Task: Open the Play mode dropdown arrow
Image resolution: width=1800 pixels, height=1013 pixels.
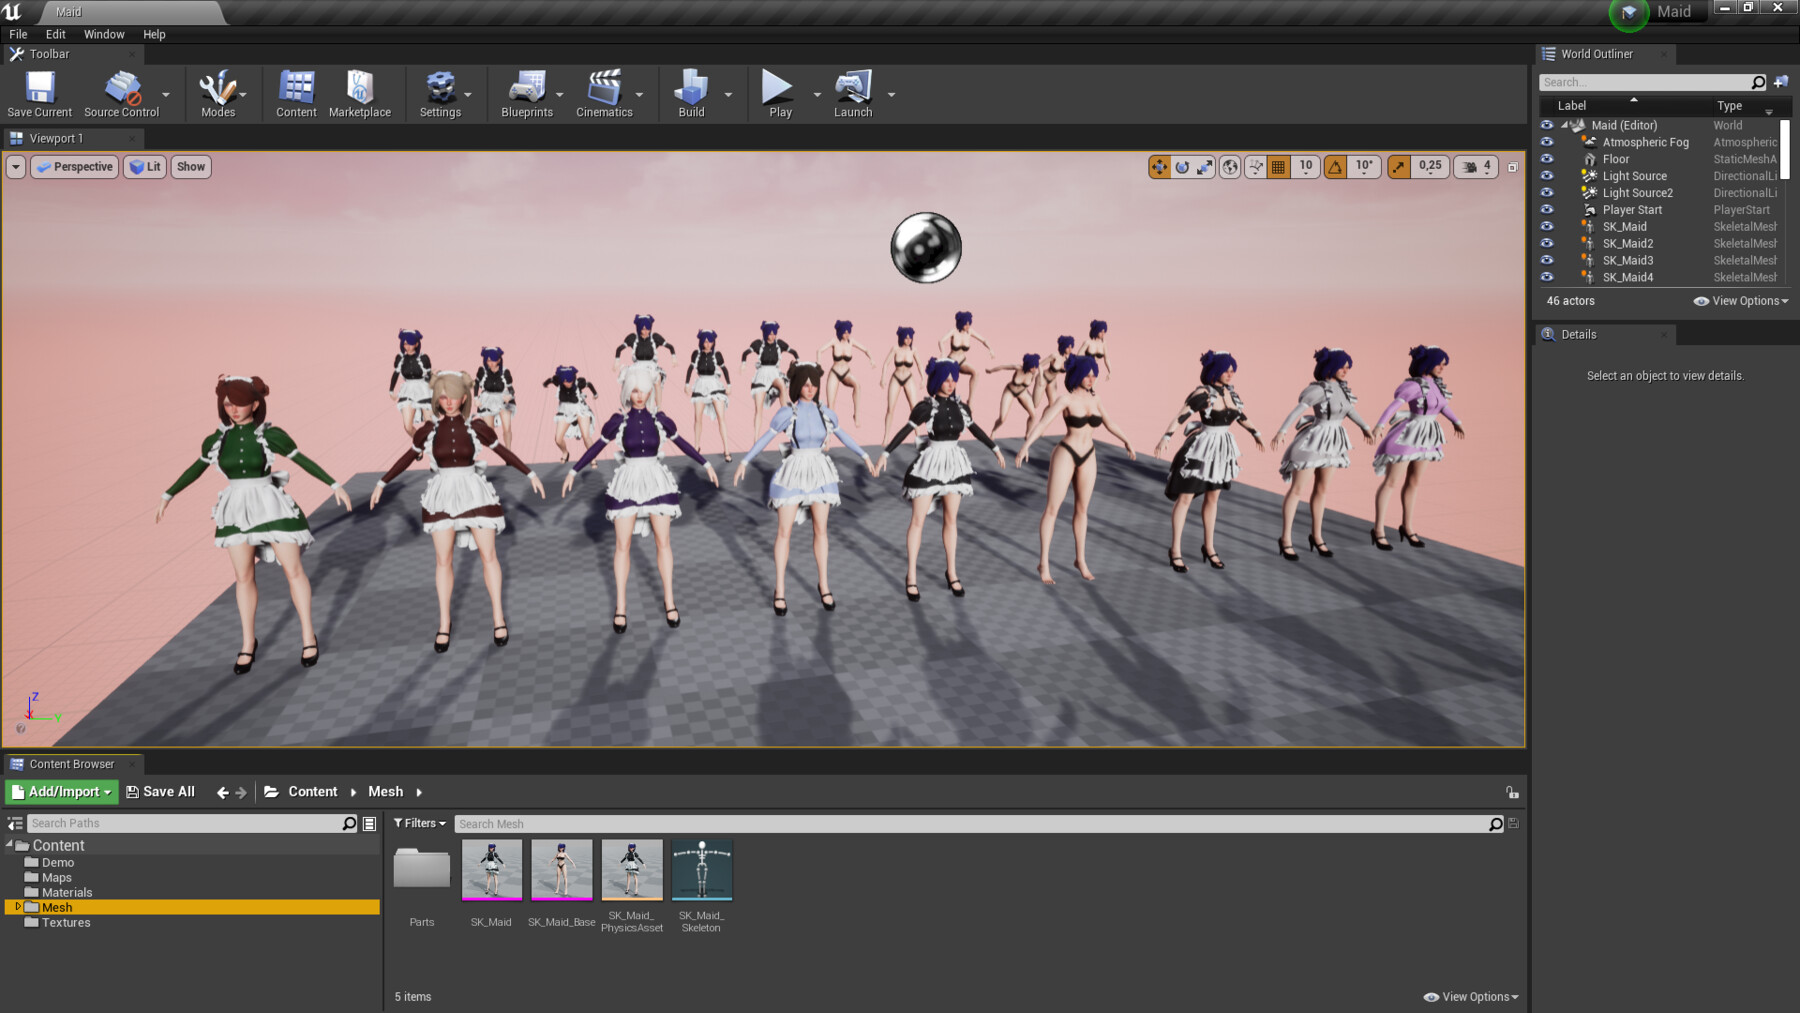Action: tap(816, 92)
